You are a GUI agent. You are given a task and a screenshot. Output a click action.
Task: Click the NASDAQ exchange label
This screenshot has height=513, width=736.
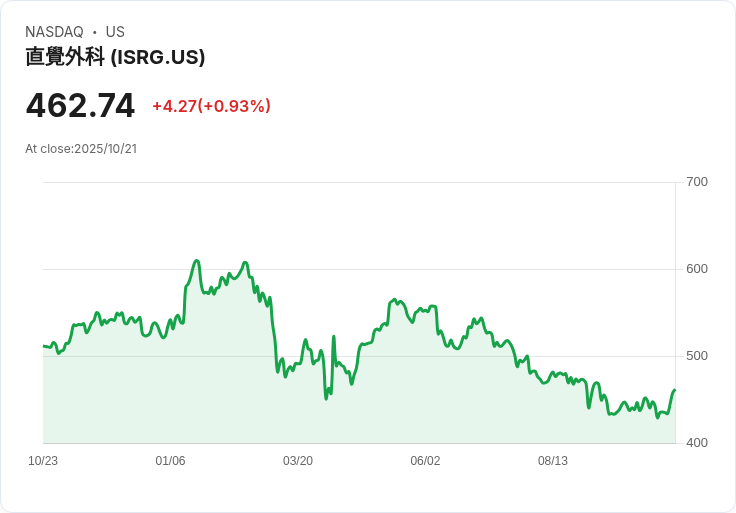click(54, 32)
